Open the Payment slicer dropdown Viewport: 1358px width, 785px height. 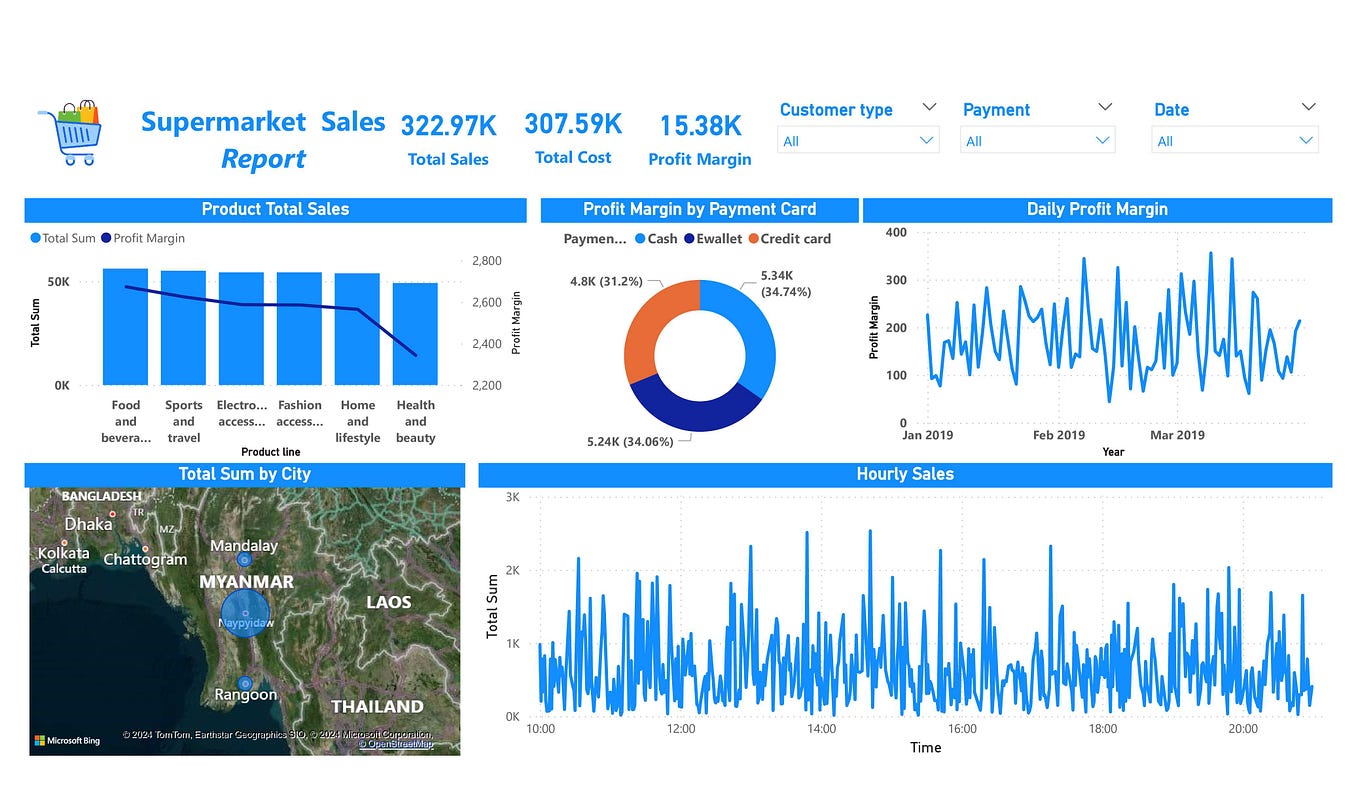(x=1104, y=140)
